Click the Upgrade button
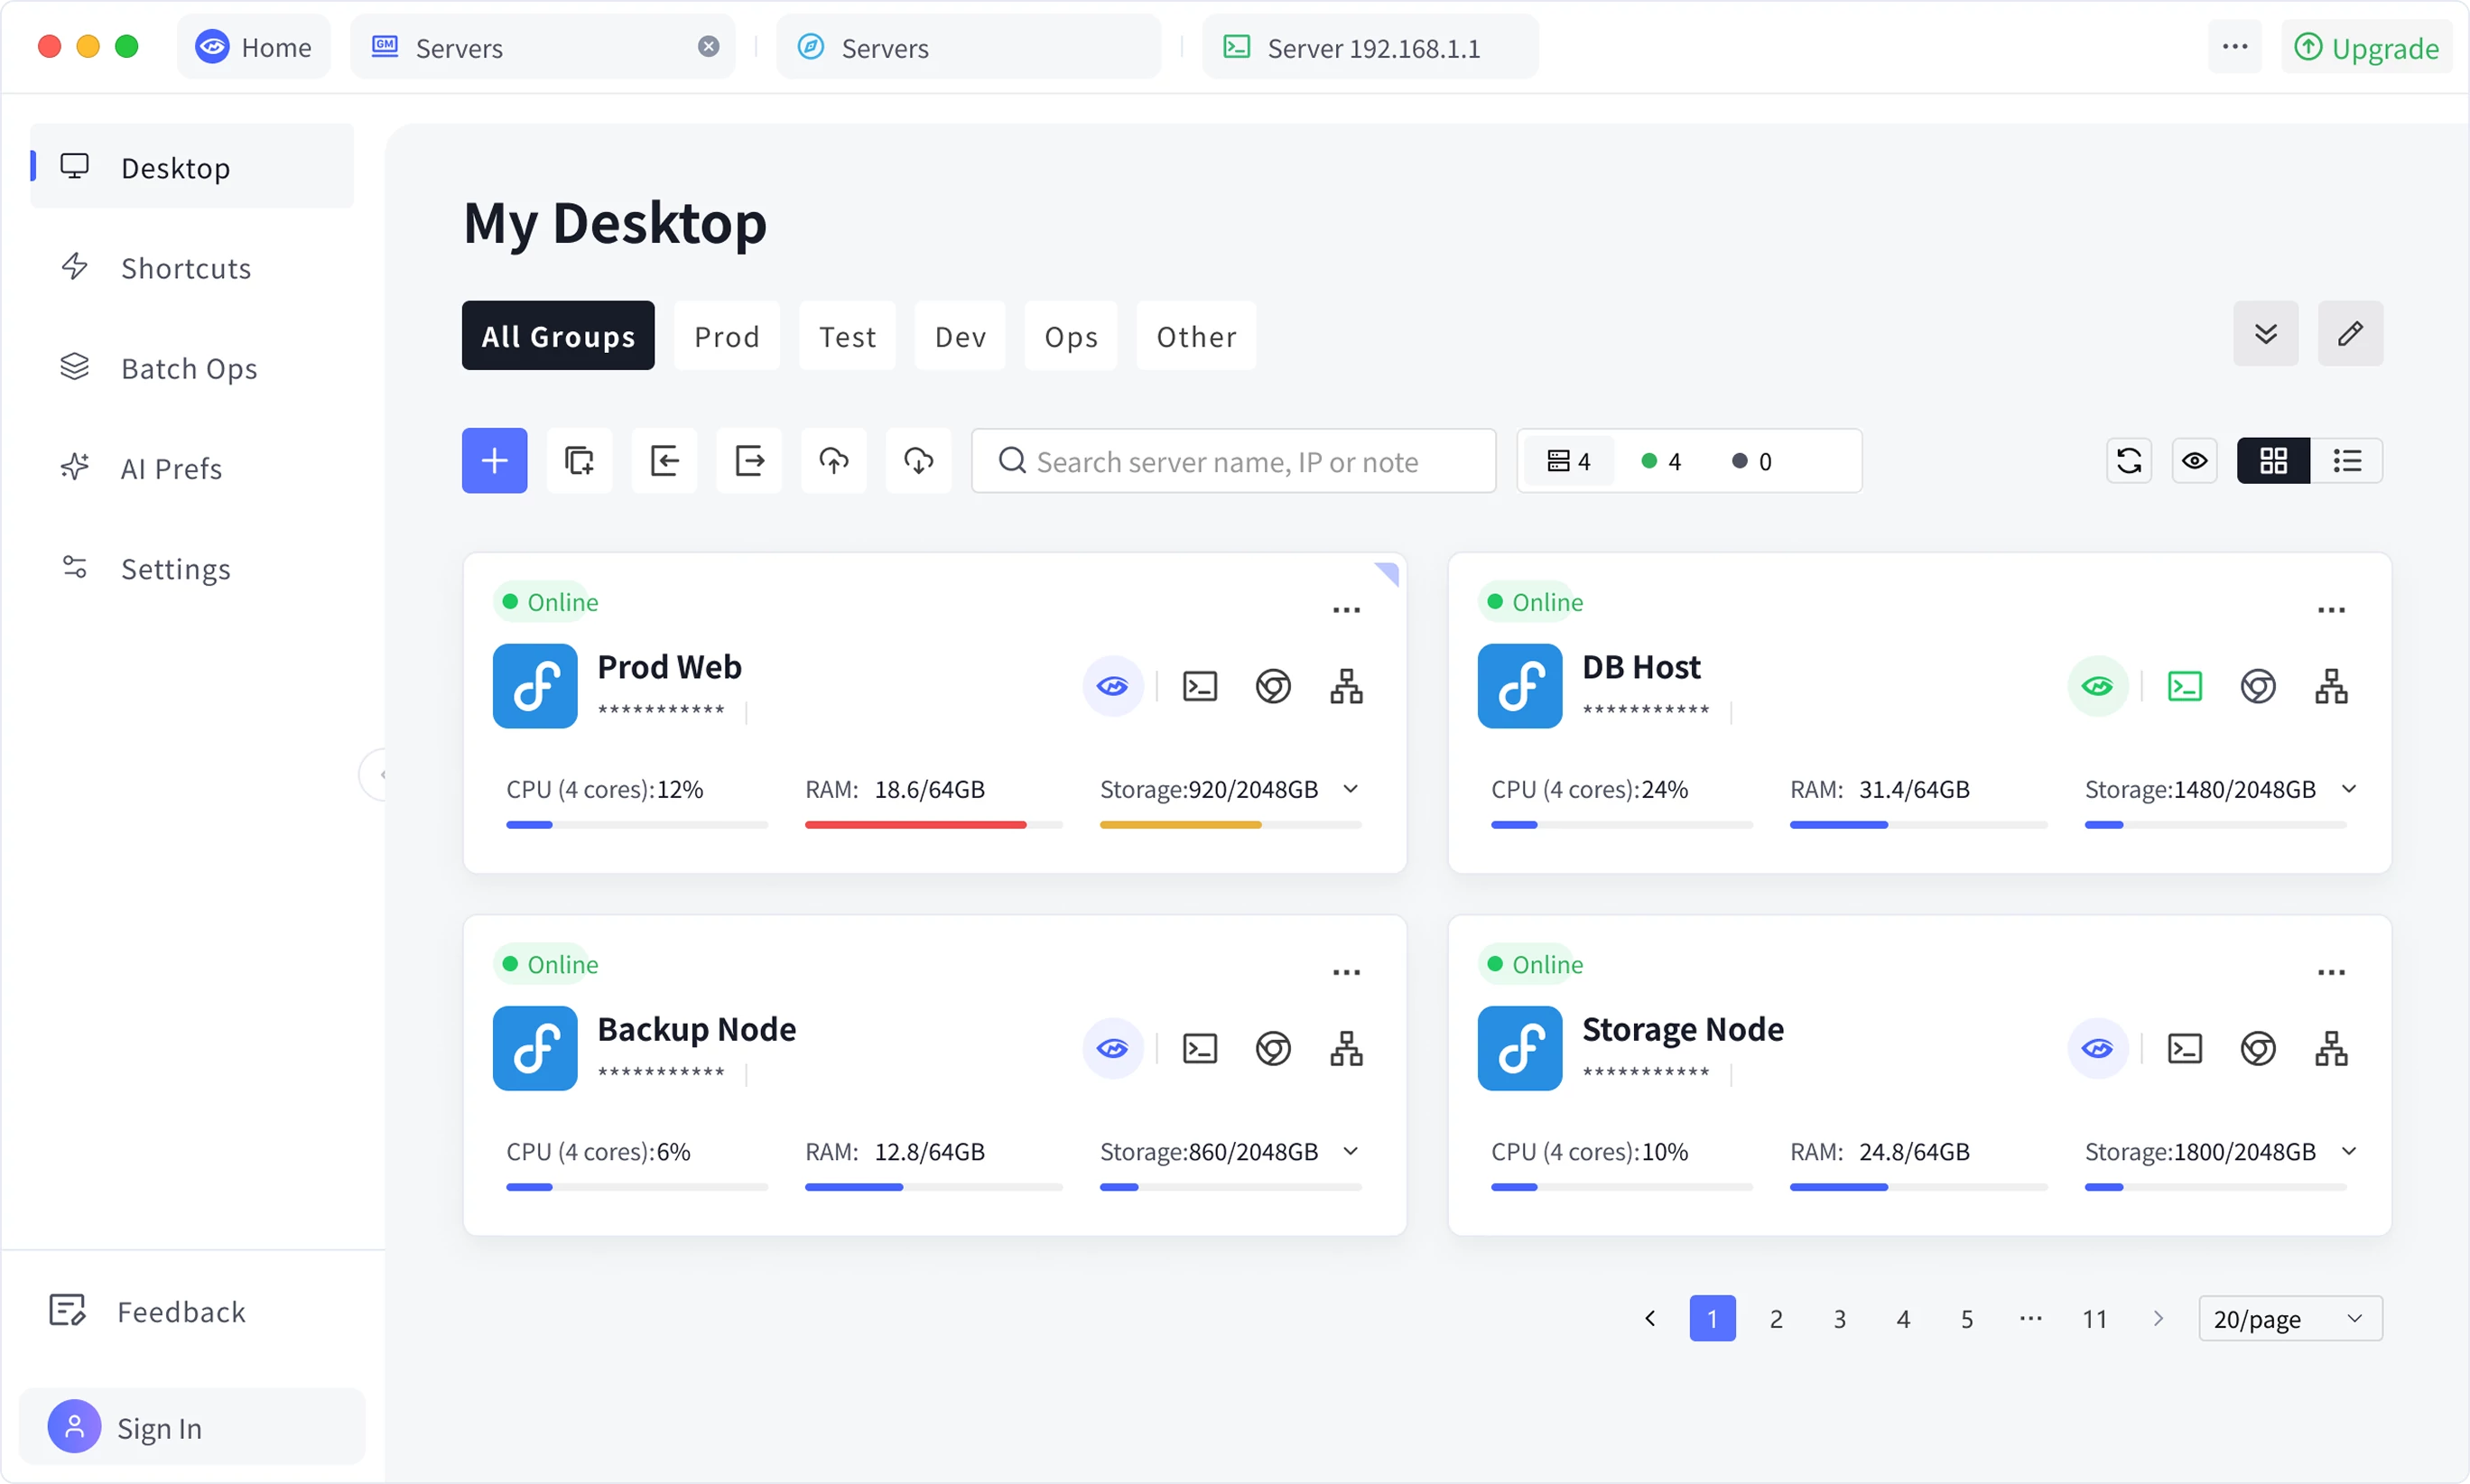This screenshot has width=2470, height=1484. (x=2366, y=47)
